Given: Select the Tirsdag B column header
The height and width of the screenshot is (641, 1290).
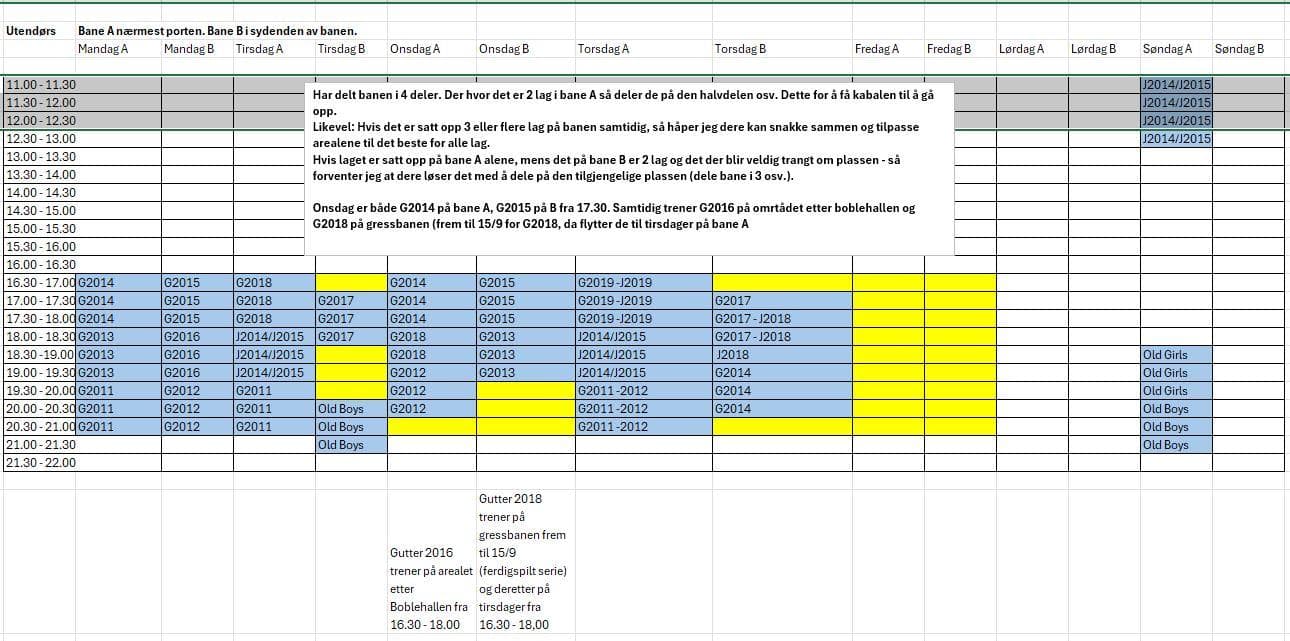Looking at the screenshot, I should pyautogui.click(x=351, y=49).
